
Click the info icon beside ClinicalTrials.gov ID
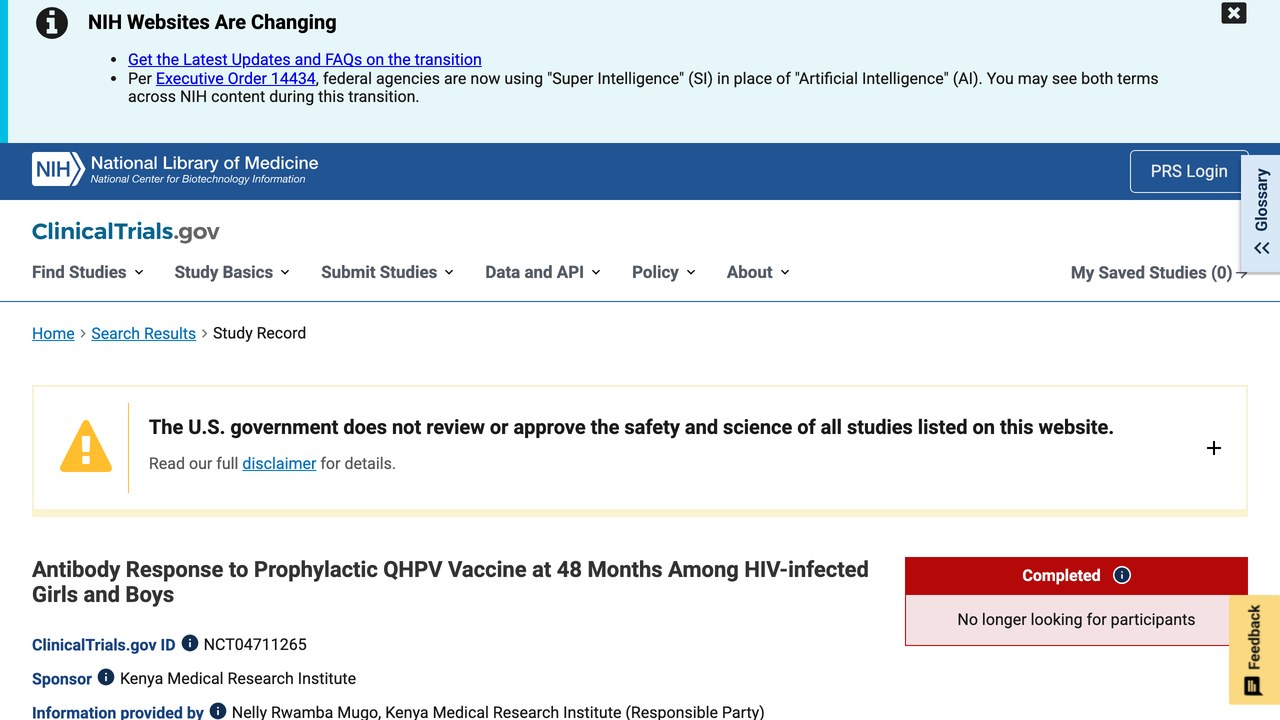click(x=189, y=644)
